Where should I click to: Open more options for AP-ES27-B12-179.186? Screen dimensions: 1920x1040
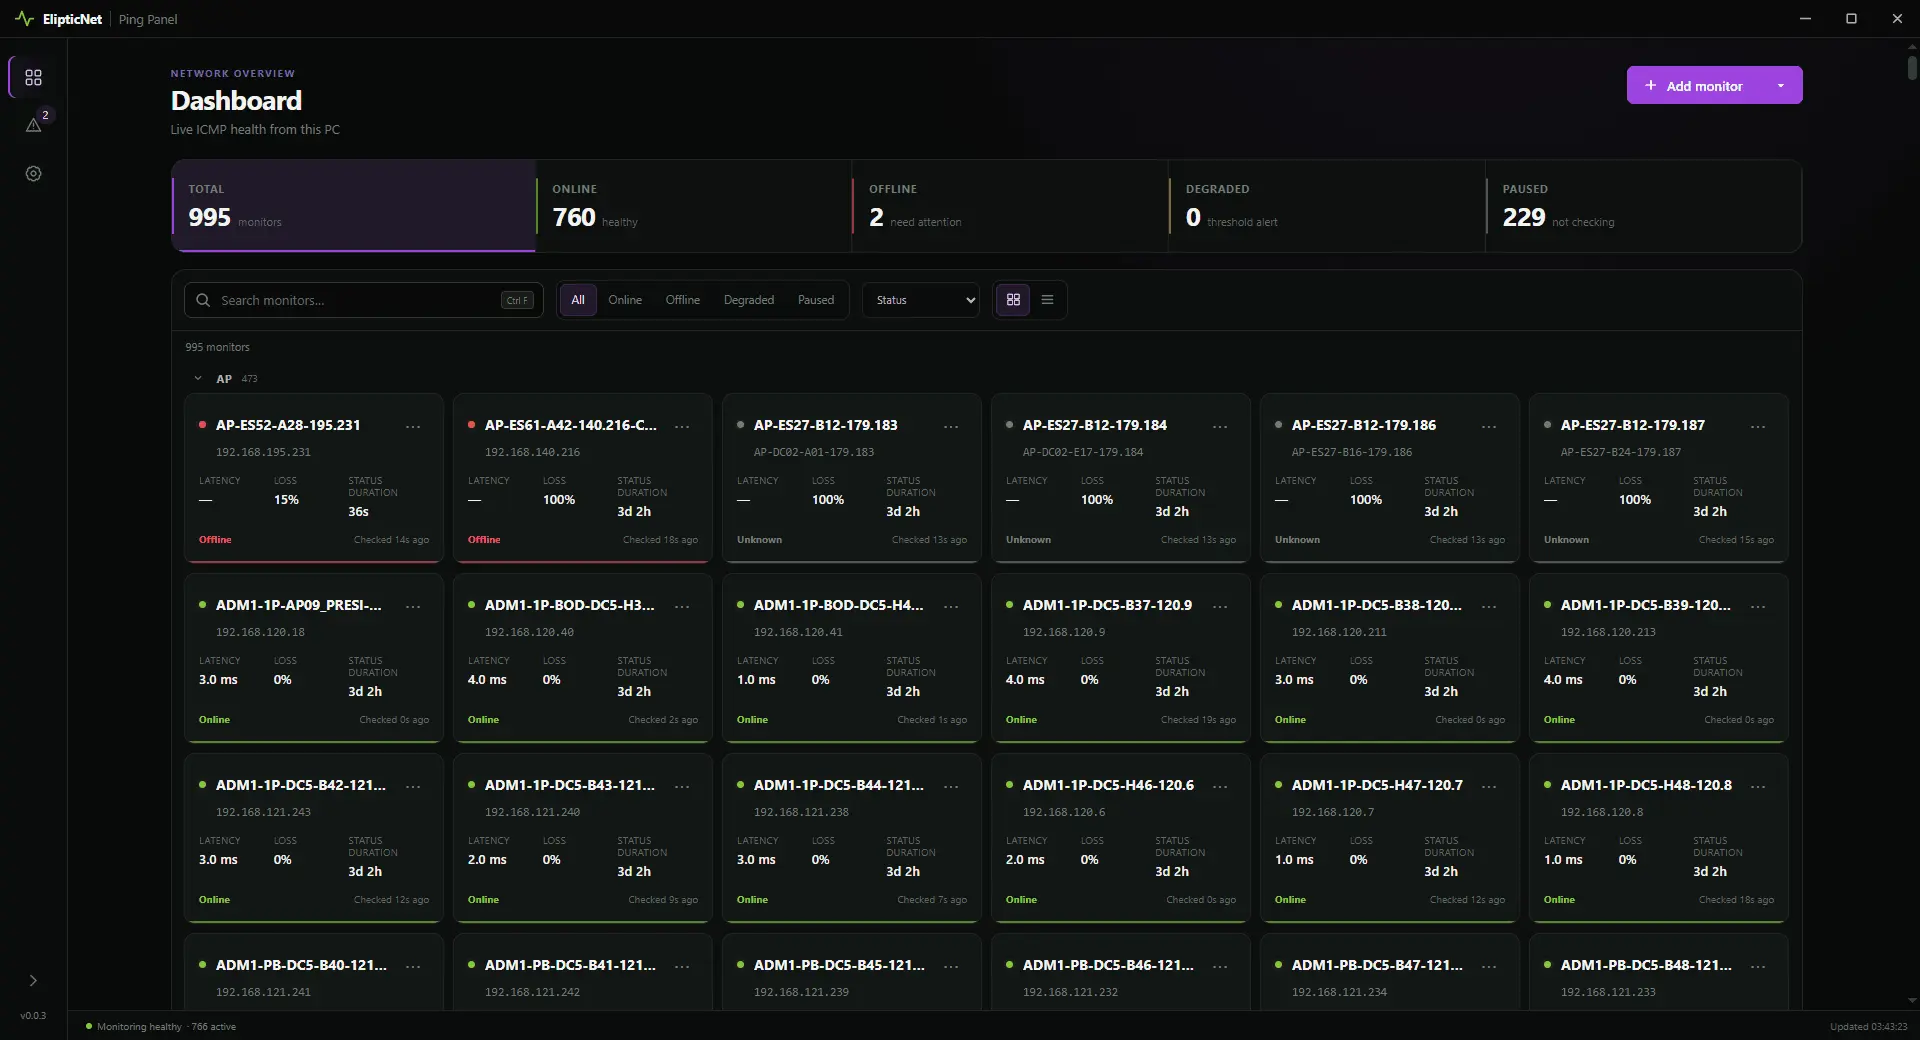coord(1489,426)
